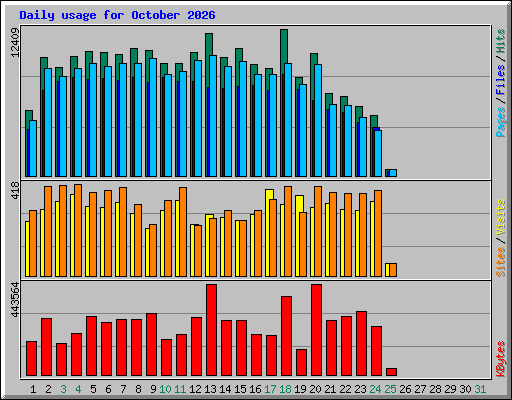Click day 12 on the x-axis
The width and height of the screenshot is (512, 400).
click(195, 389)
